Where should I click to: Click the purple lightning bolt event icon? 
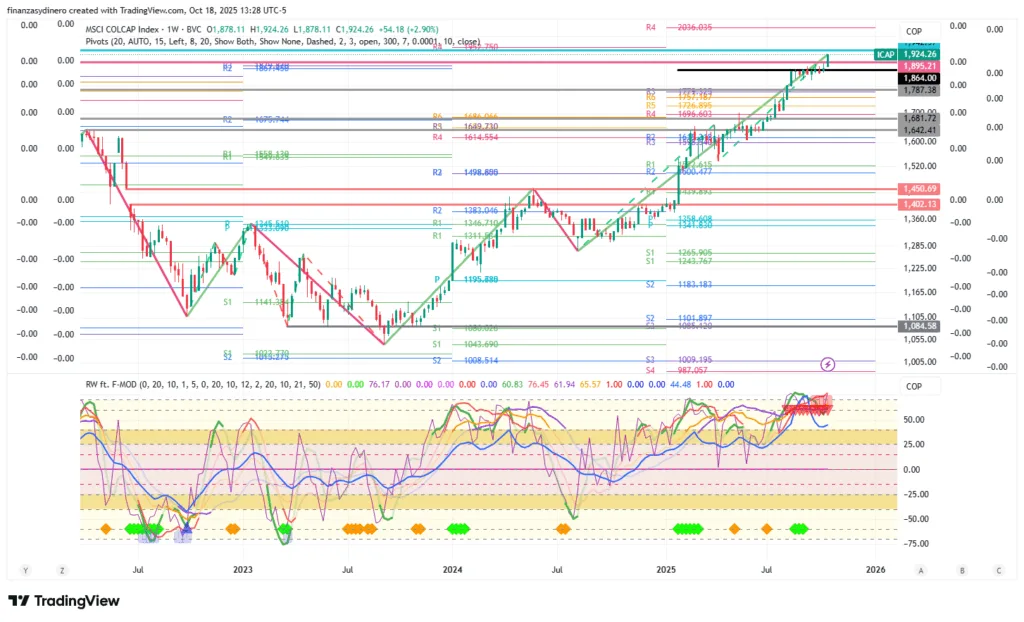(827, 363)
